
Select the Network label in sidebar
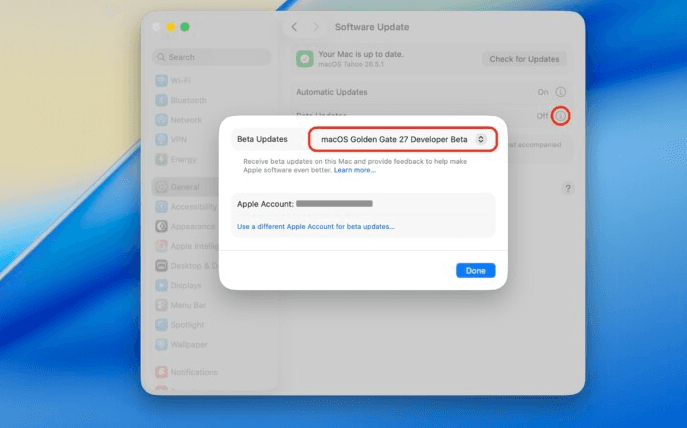[186, 120]
